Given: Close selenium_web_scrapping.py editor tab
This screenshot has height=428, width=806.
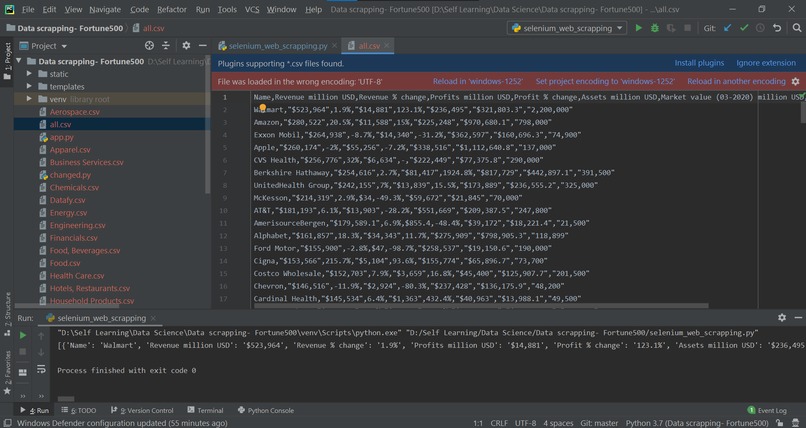Looking at the screenshot, I should pyautogui.click(x=334, y=46).
